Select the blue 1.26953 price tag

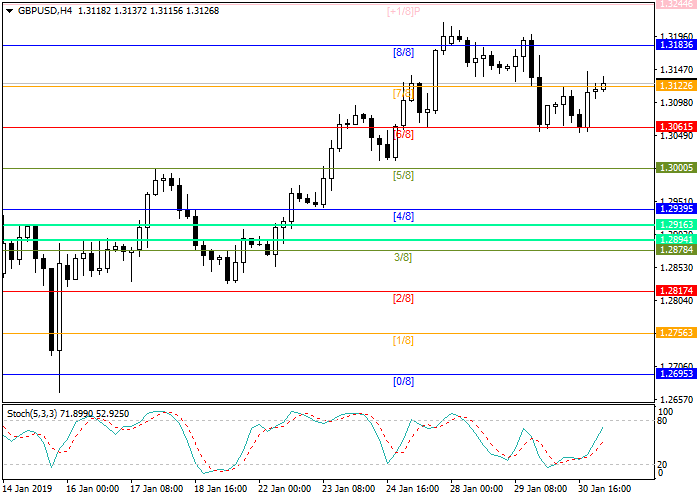tap(675, 374)
